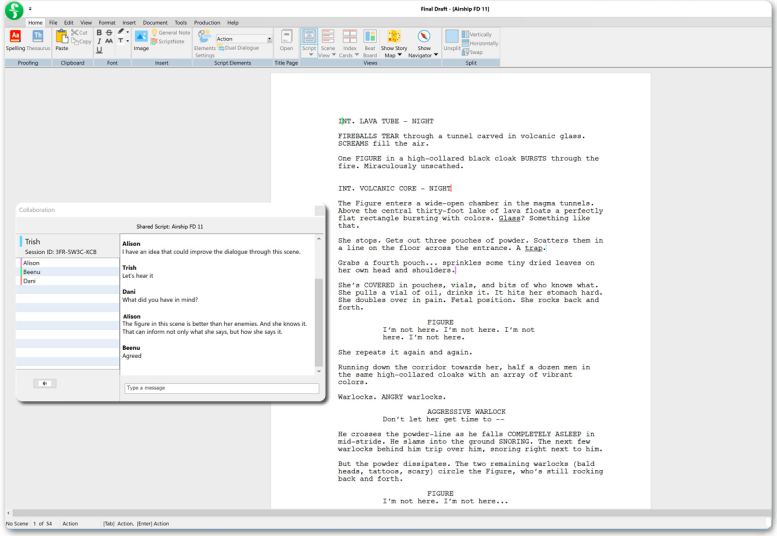Click the Cut scissors button
This screenshot has height=536, width=777.
click(79, 33)
